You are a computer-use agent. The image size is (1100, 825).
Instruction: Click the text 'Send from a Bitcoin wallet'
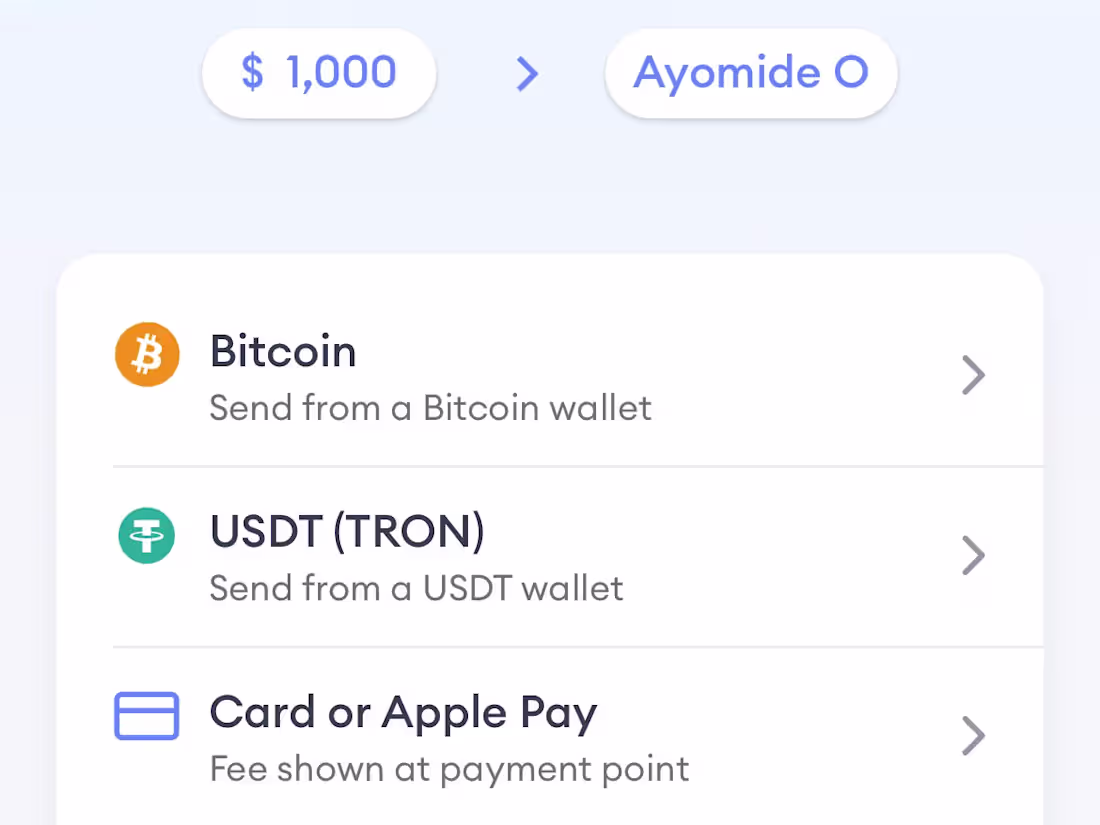430,408
